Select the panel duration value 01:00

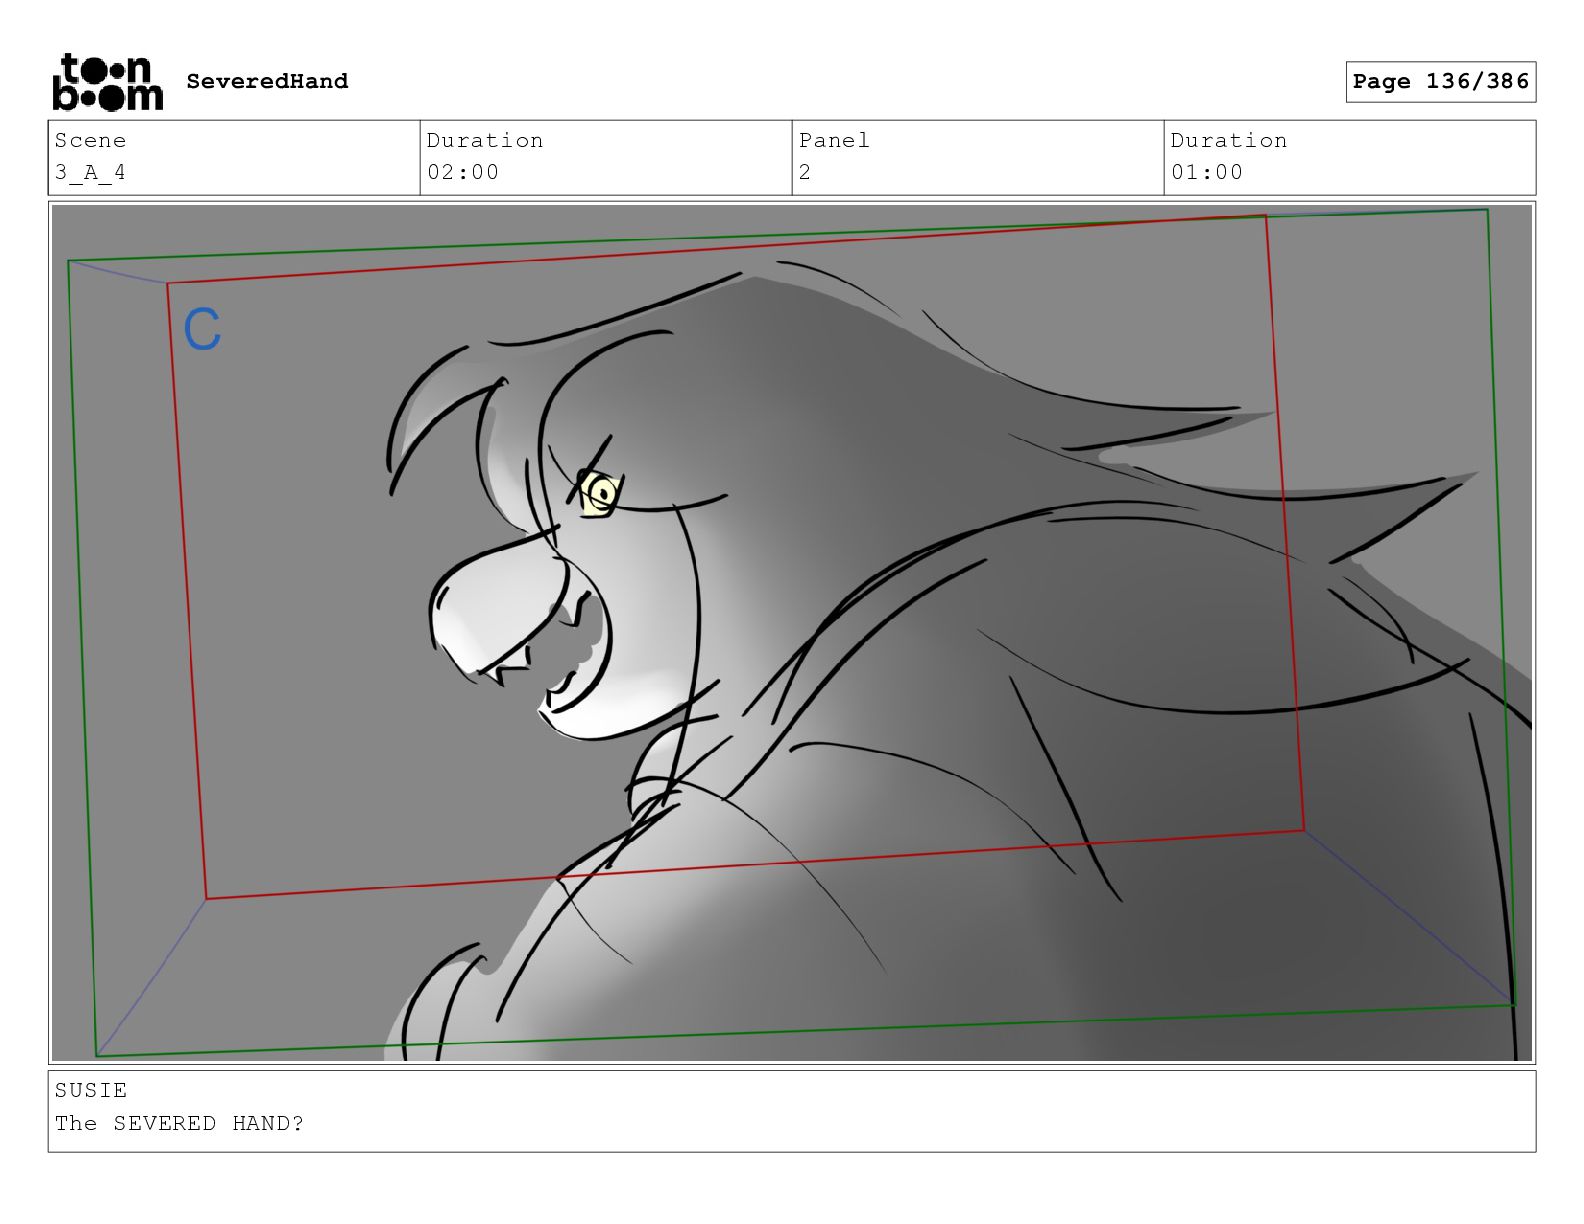1207,172
